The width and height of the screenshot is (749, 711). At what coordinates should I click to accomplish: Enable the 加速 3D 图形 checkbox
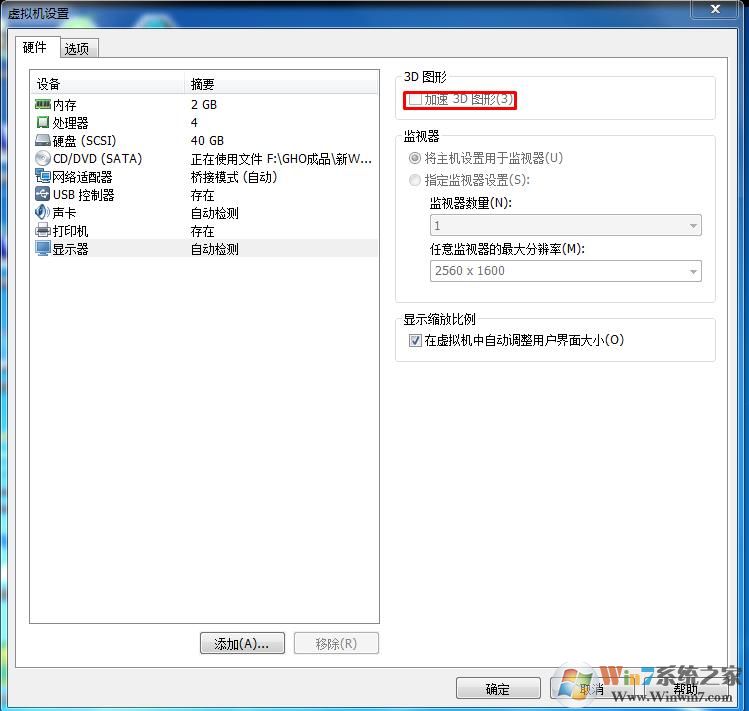(415, 99)
